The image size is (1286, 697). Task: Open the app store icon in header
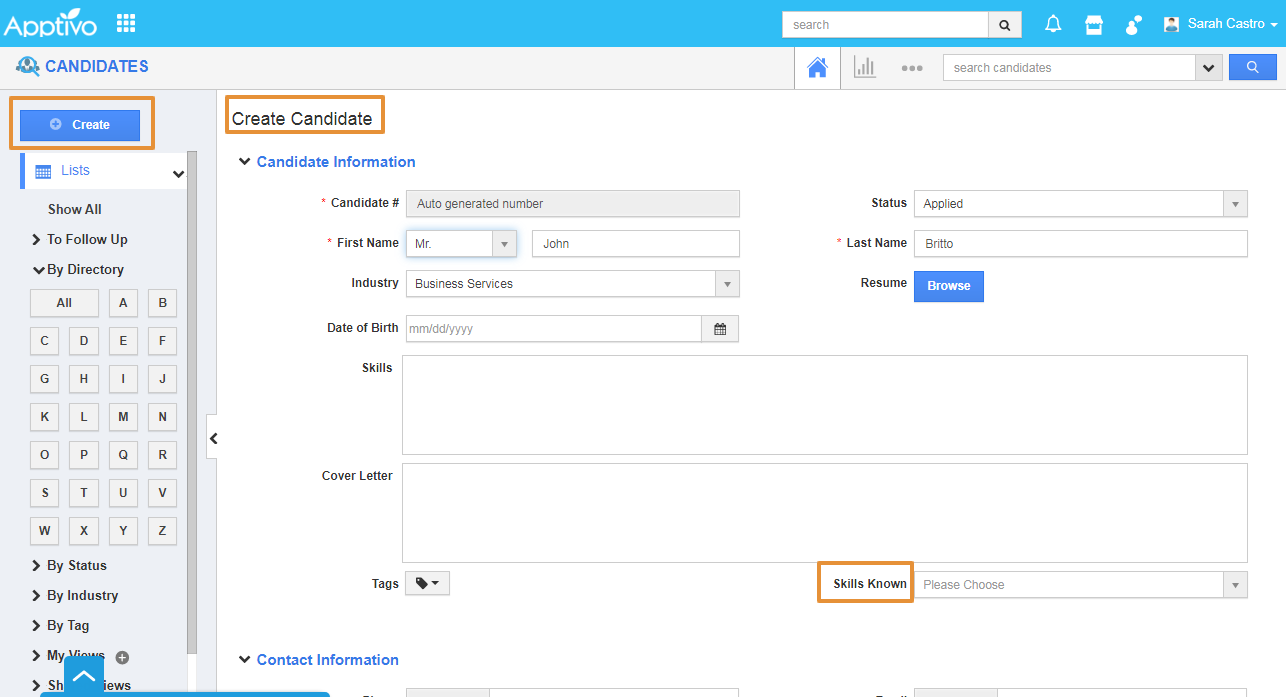pyautogui.click(x=1094, y=25)
